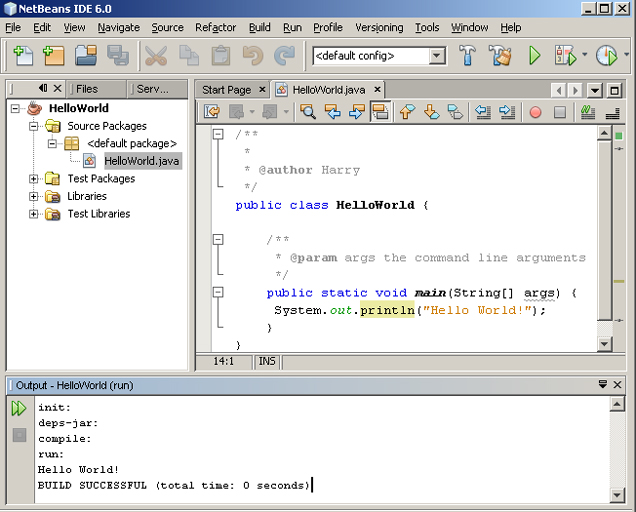Debug Main Project icon

point(565,56)
